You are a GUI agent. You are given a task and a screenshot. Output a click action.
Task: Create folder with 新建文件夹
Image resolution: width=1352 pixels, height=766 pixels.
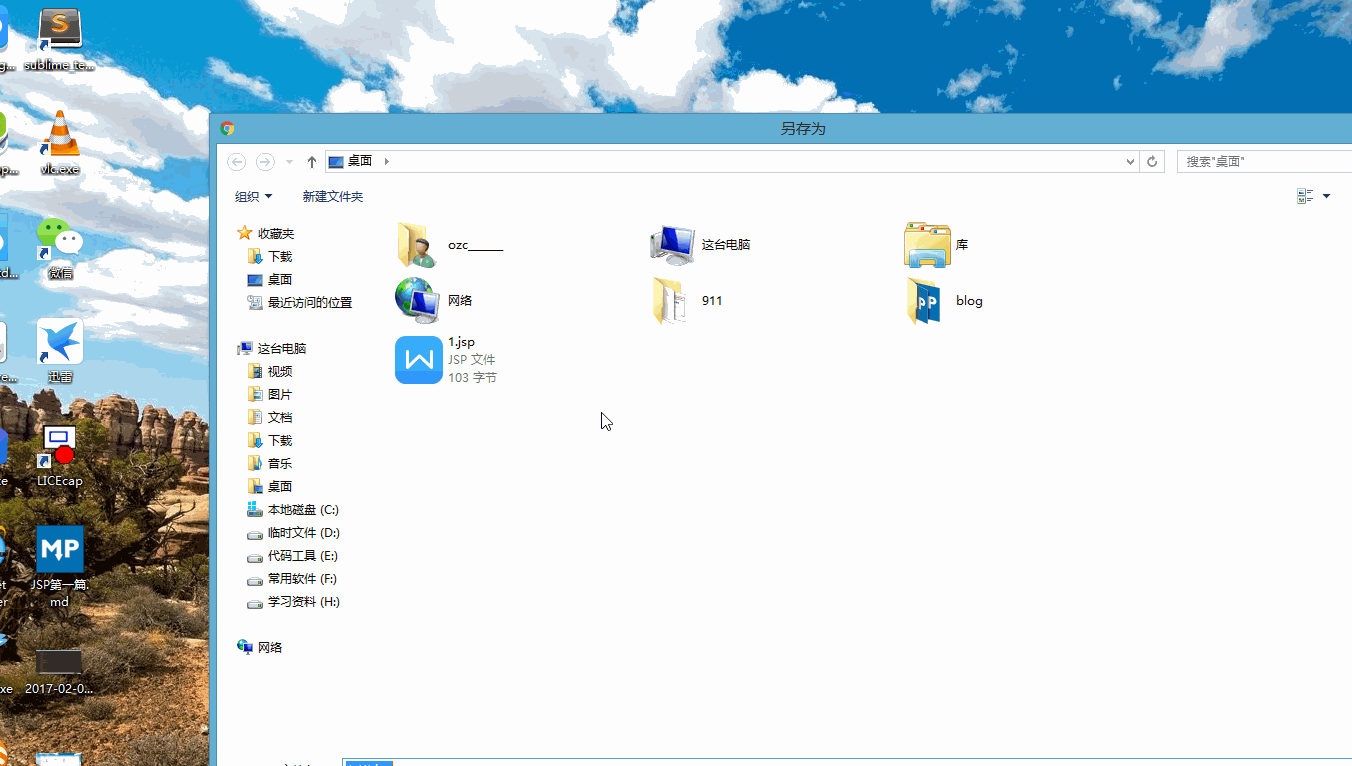[x=333, y=197]
